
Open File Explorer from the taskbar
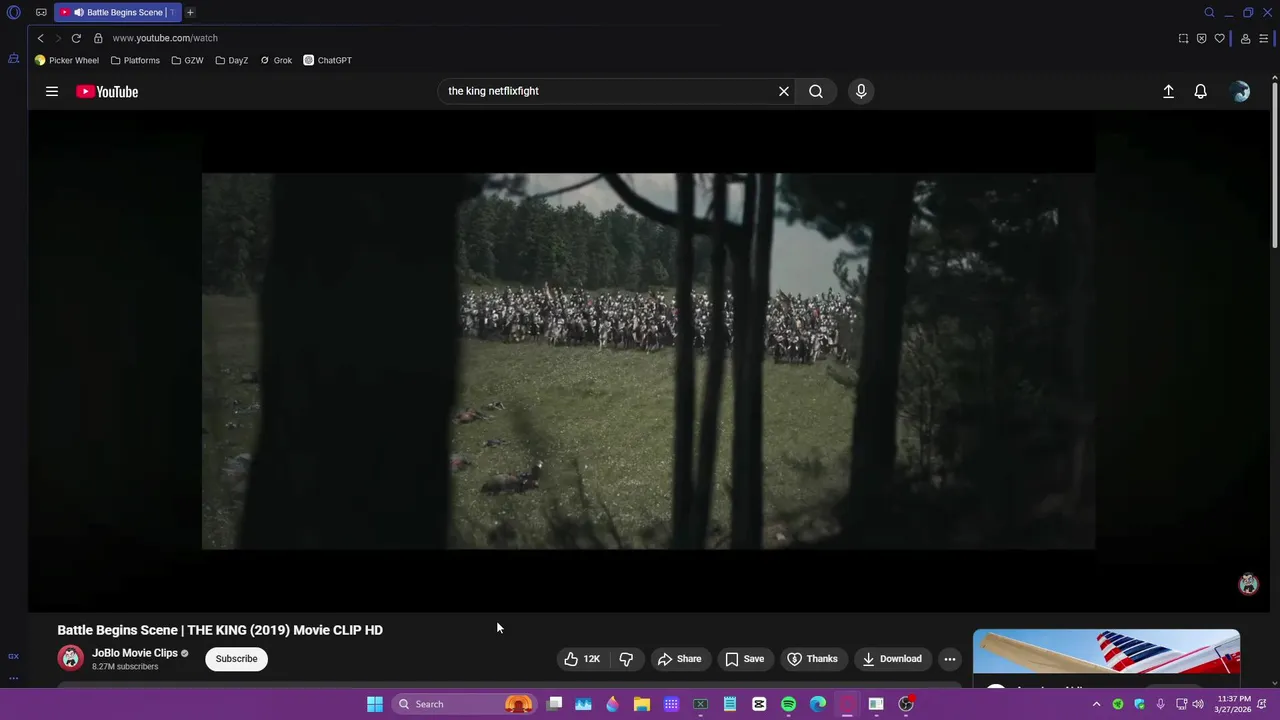pyautogui.click(x=642, y=704)
